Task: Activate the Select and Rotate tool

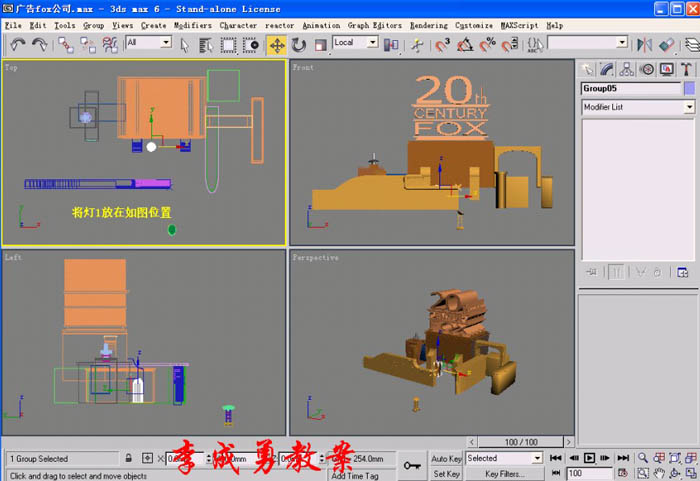Action: pos(299,45)
